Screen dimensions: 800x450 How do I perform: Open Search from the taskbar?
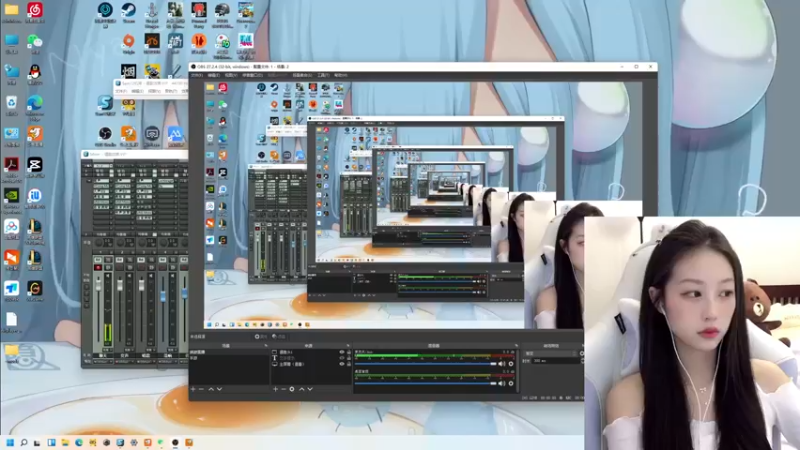click(x=23, y=442)
